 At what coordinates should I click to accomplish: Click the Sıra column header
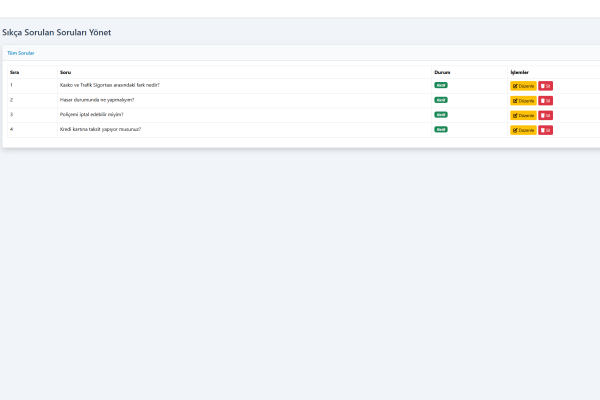click(x=15, y=72)
